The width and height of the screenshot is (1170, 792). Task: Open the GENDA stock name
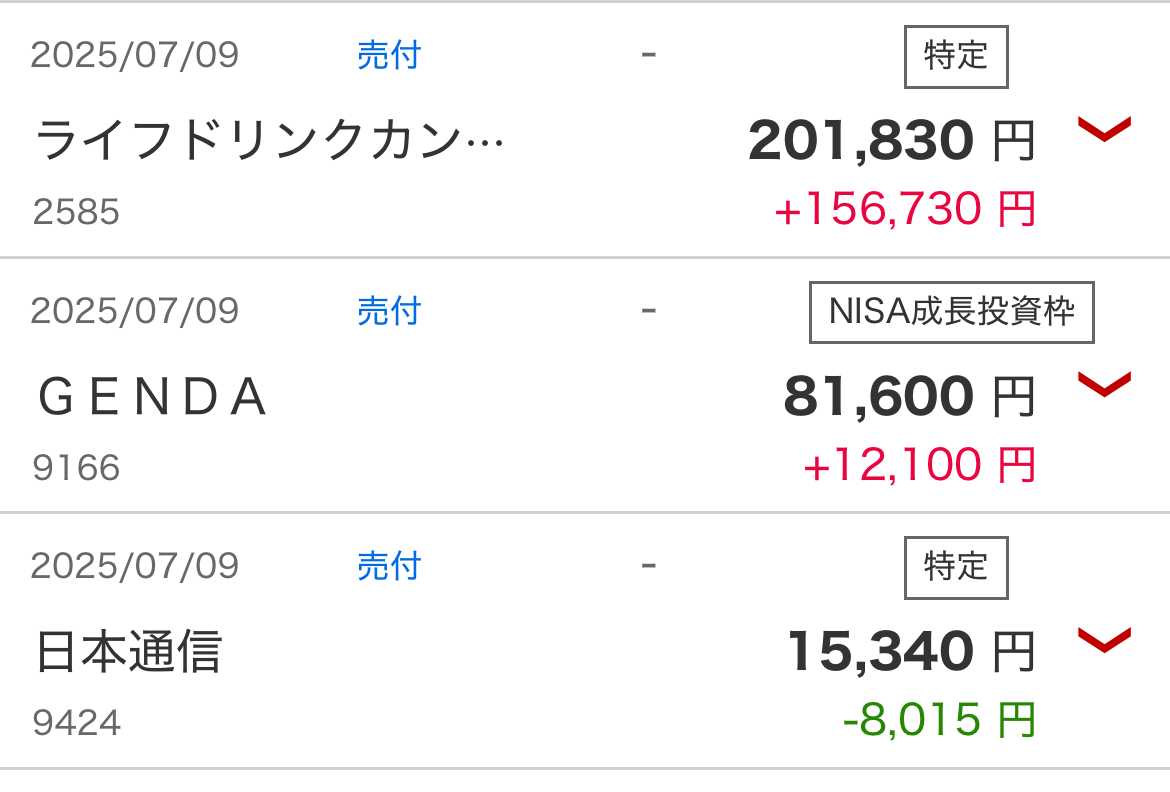tap(152, 396)
